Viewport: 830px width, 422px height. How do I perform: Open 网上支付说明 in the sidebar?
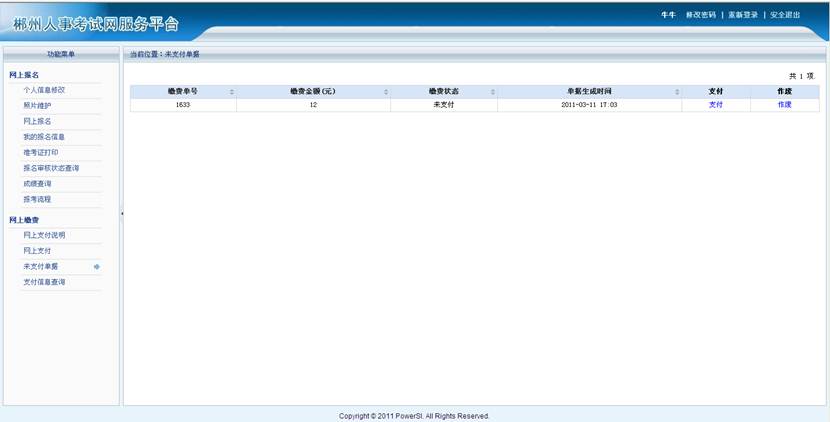(44, 235)
